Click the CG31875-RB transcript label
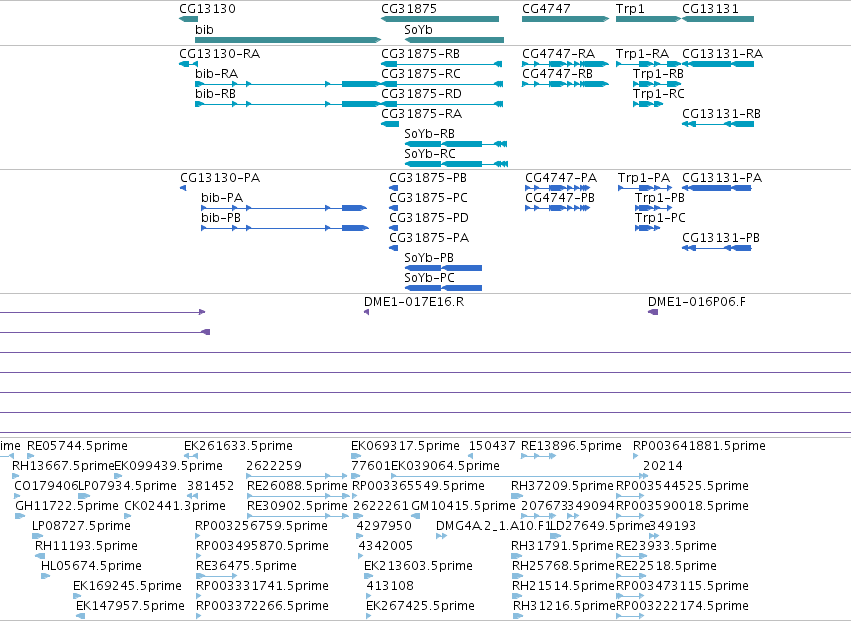Screen dimensions: 851x621 421,54
